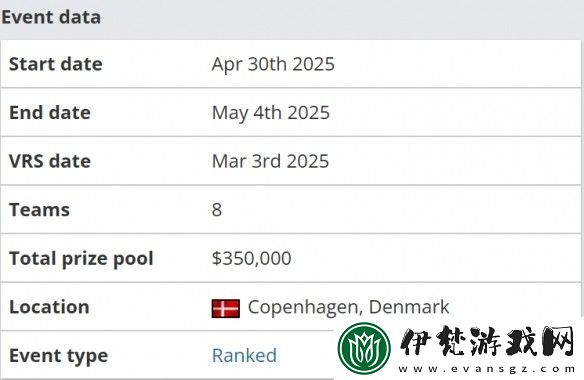Click the End date label
This screenshot has height=380, width=584.
coord(50,113)
